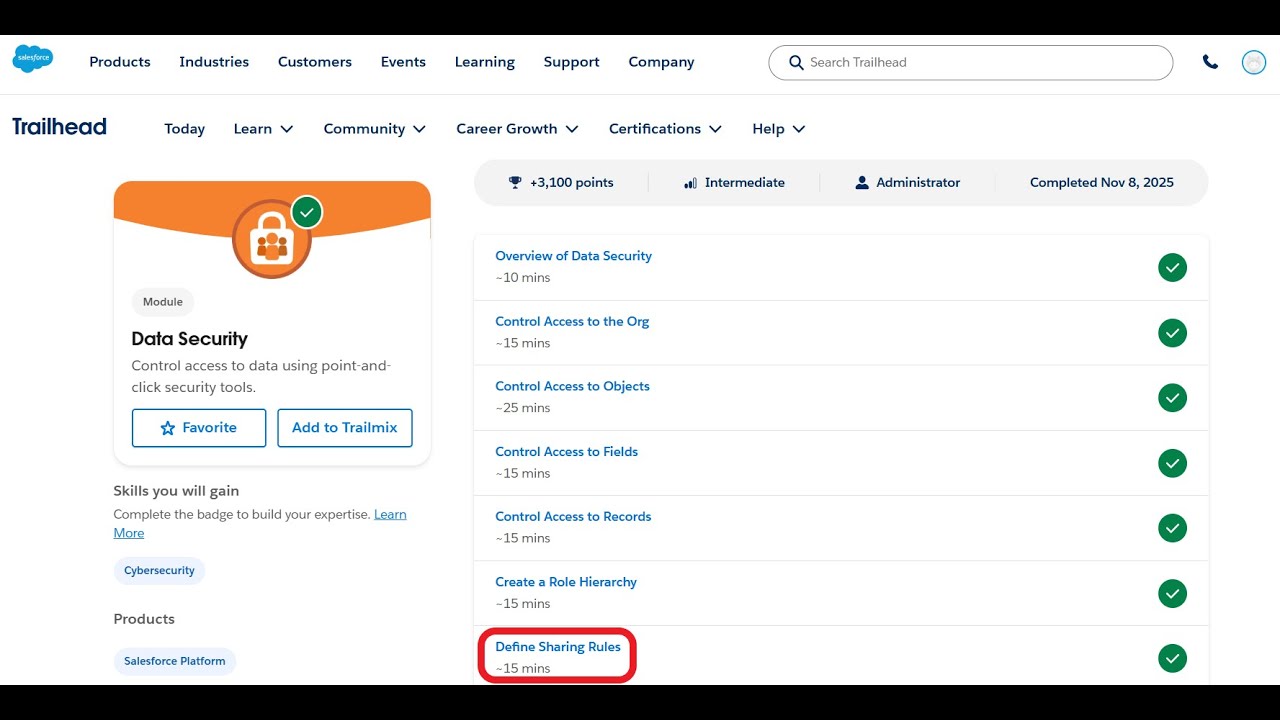Open Define Sharing Rules unit
This screenshot has height=720, width=1280.
point(558,647)
